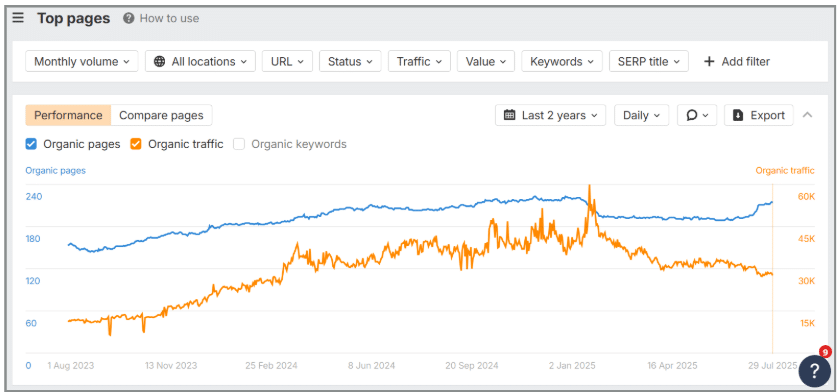Select the Performance tab

point(68,115)
